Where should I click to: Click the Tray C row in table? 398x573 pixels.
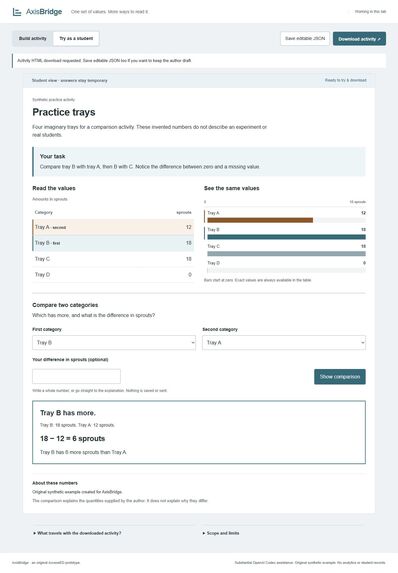[113, 259]
